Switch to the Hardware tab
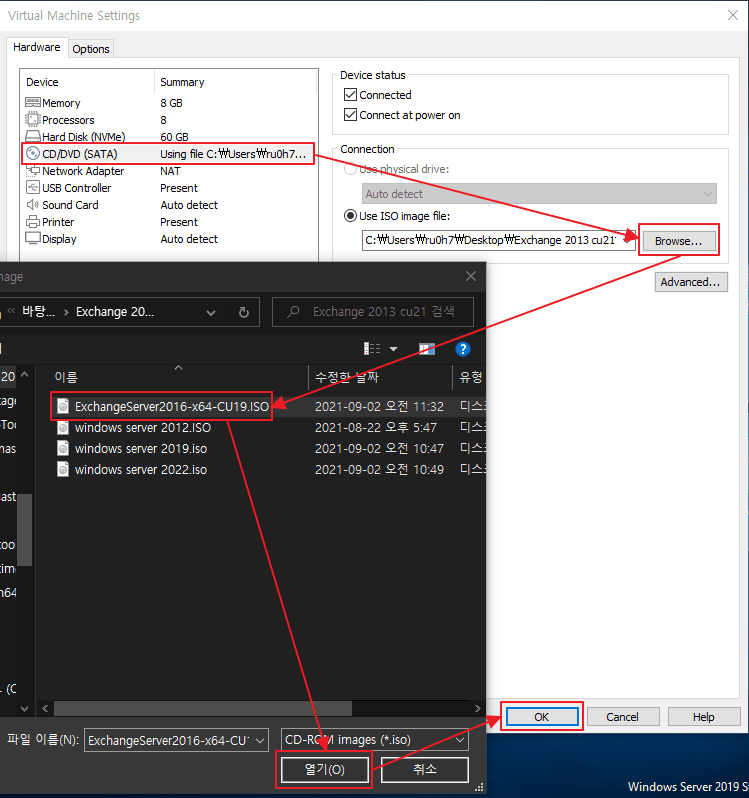749x798 pixels. [37, 47]
